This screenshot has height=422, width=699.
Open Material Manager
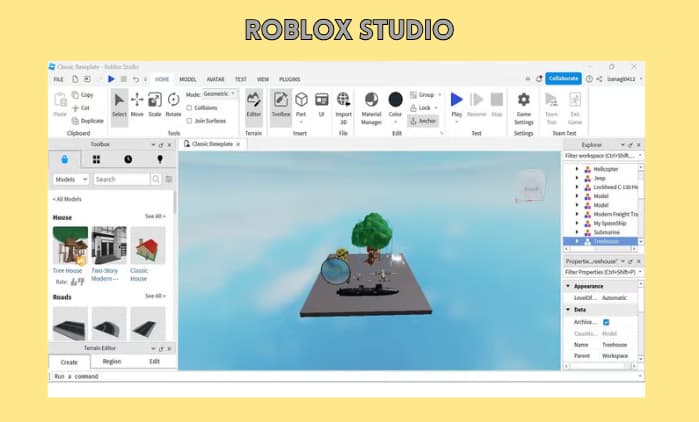coord(371,107)
